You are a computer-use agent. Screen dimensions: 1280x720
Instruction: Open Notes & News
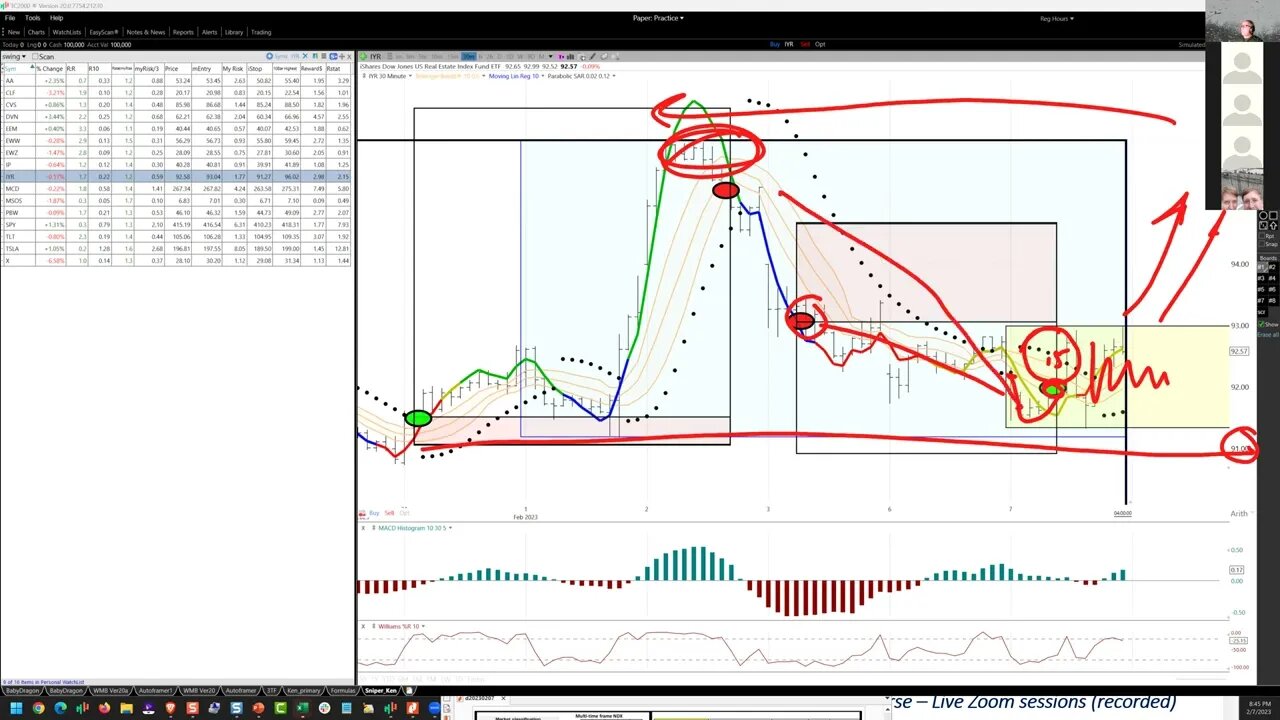click(146, 32)
